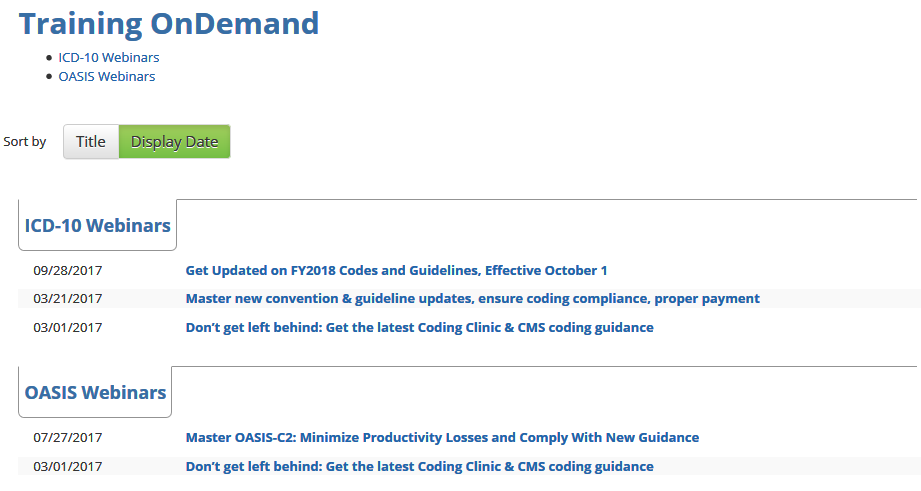Image resolution: width=921 pixels, height=491 pixels.
Task: Open Don't get left behind under OASIS section
Action: pyautogui.click(x=419, y=466)
